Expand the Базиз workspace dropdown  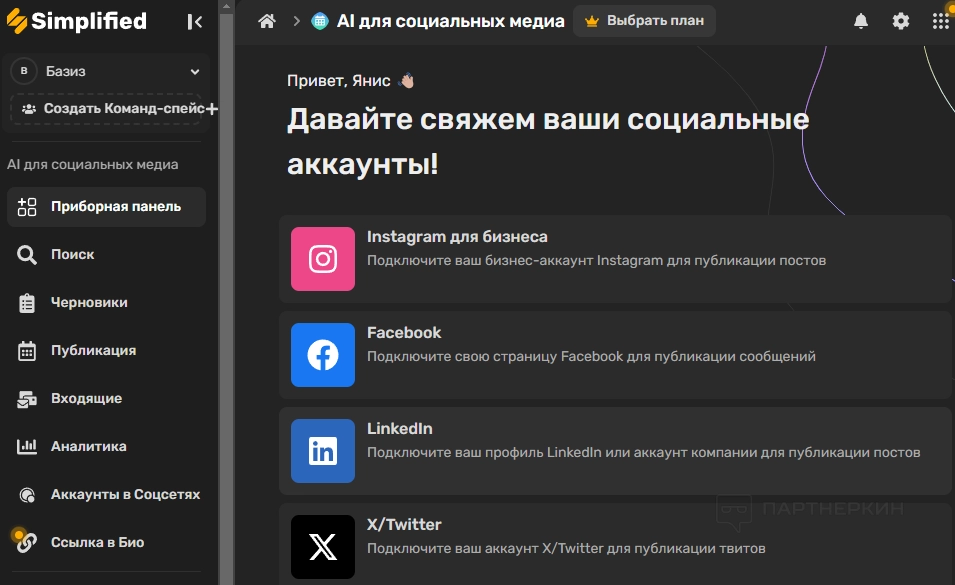(195, 72)
